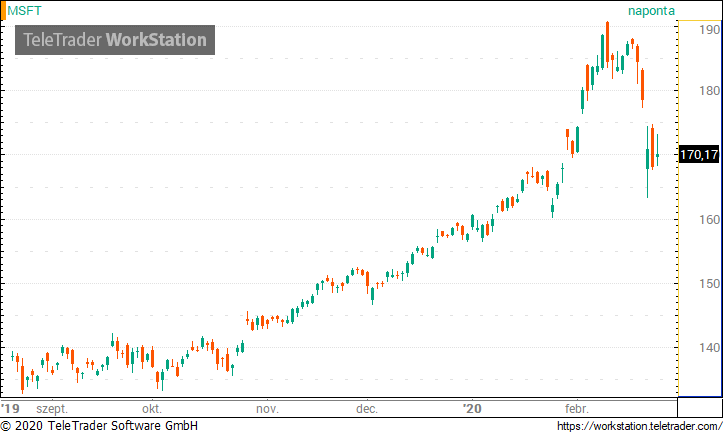Click the 'febr.' date axis label

(577, 409)
